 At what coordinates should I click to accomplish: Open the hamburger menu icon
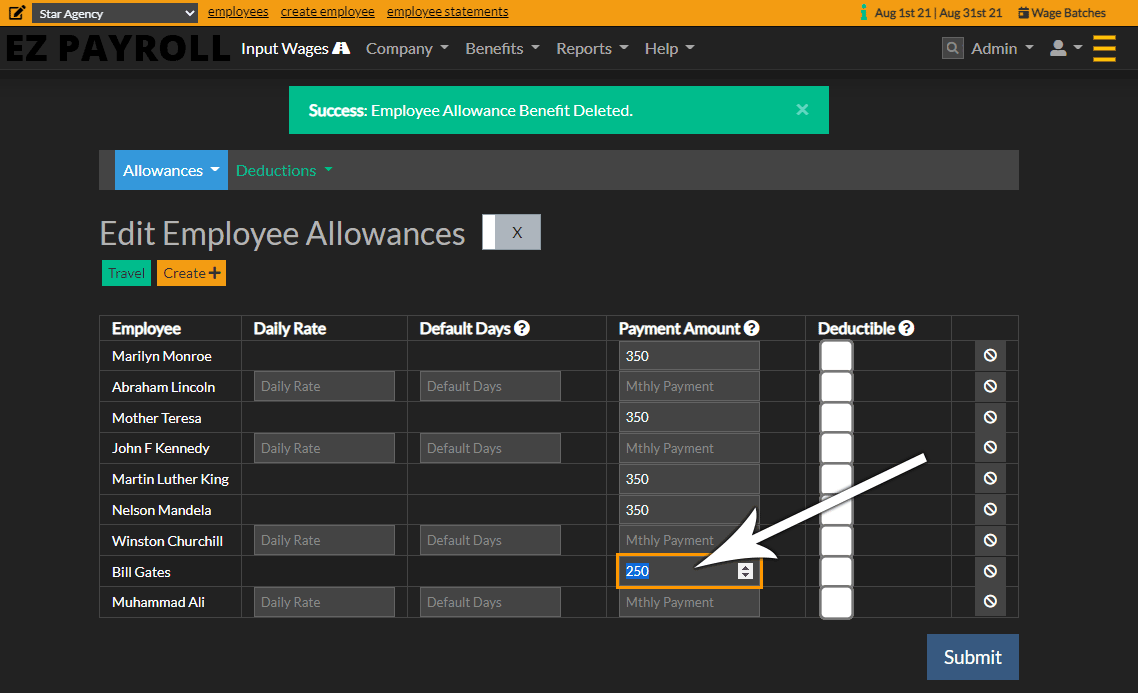click(1104, 47)
